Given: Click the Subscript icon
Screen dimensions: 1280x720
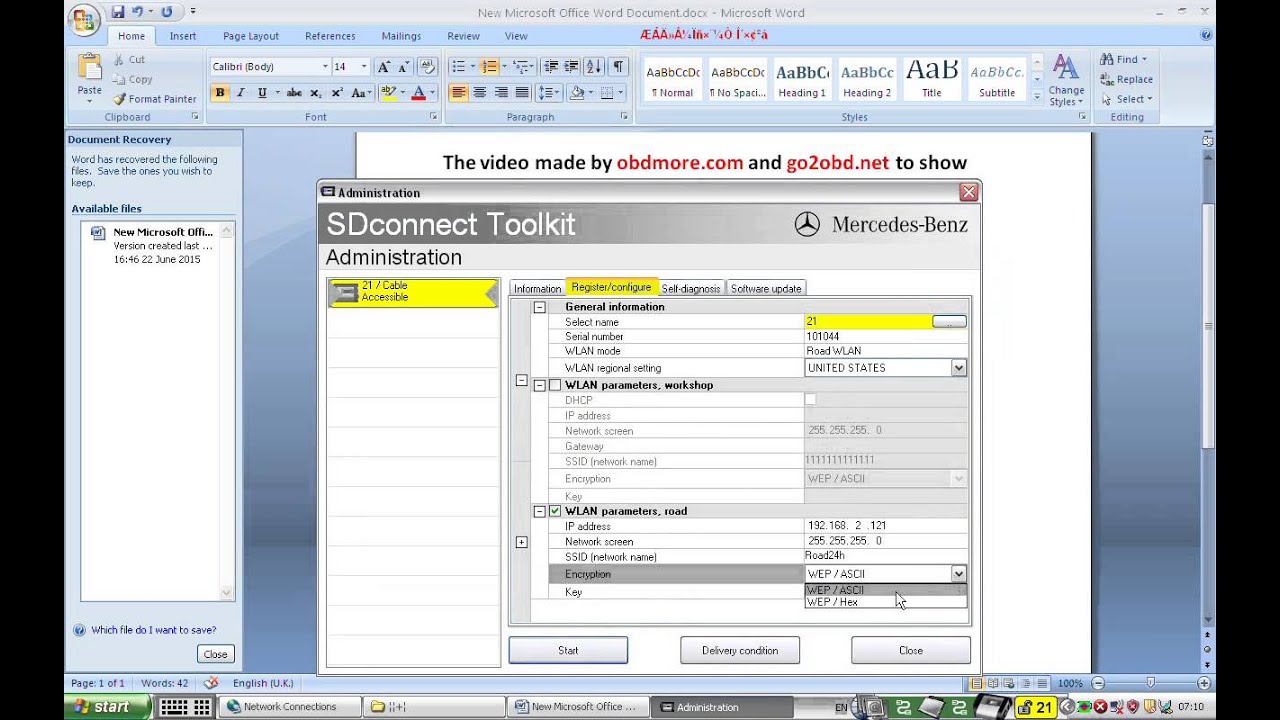Looking at the screenshot, I should click(x=315, y=93).
